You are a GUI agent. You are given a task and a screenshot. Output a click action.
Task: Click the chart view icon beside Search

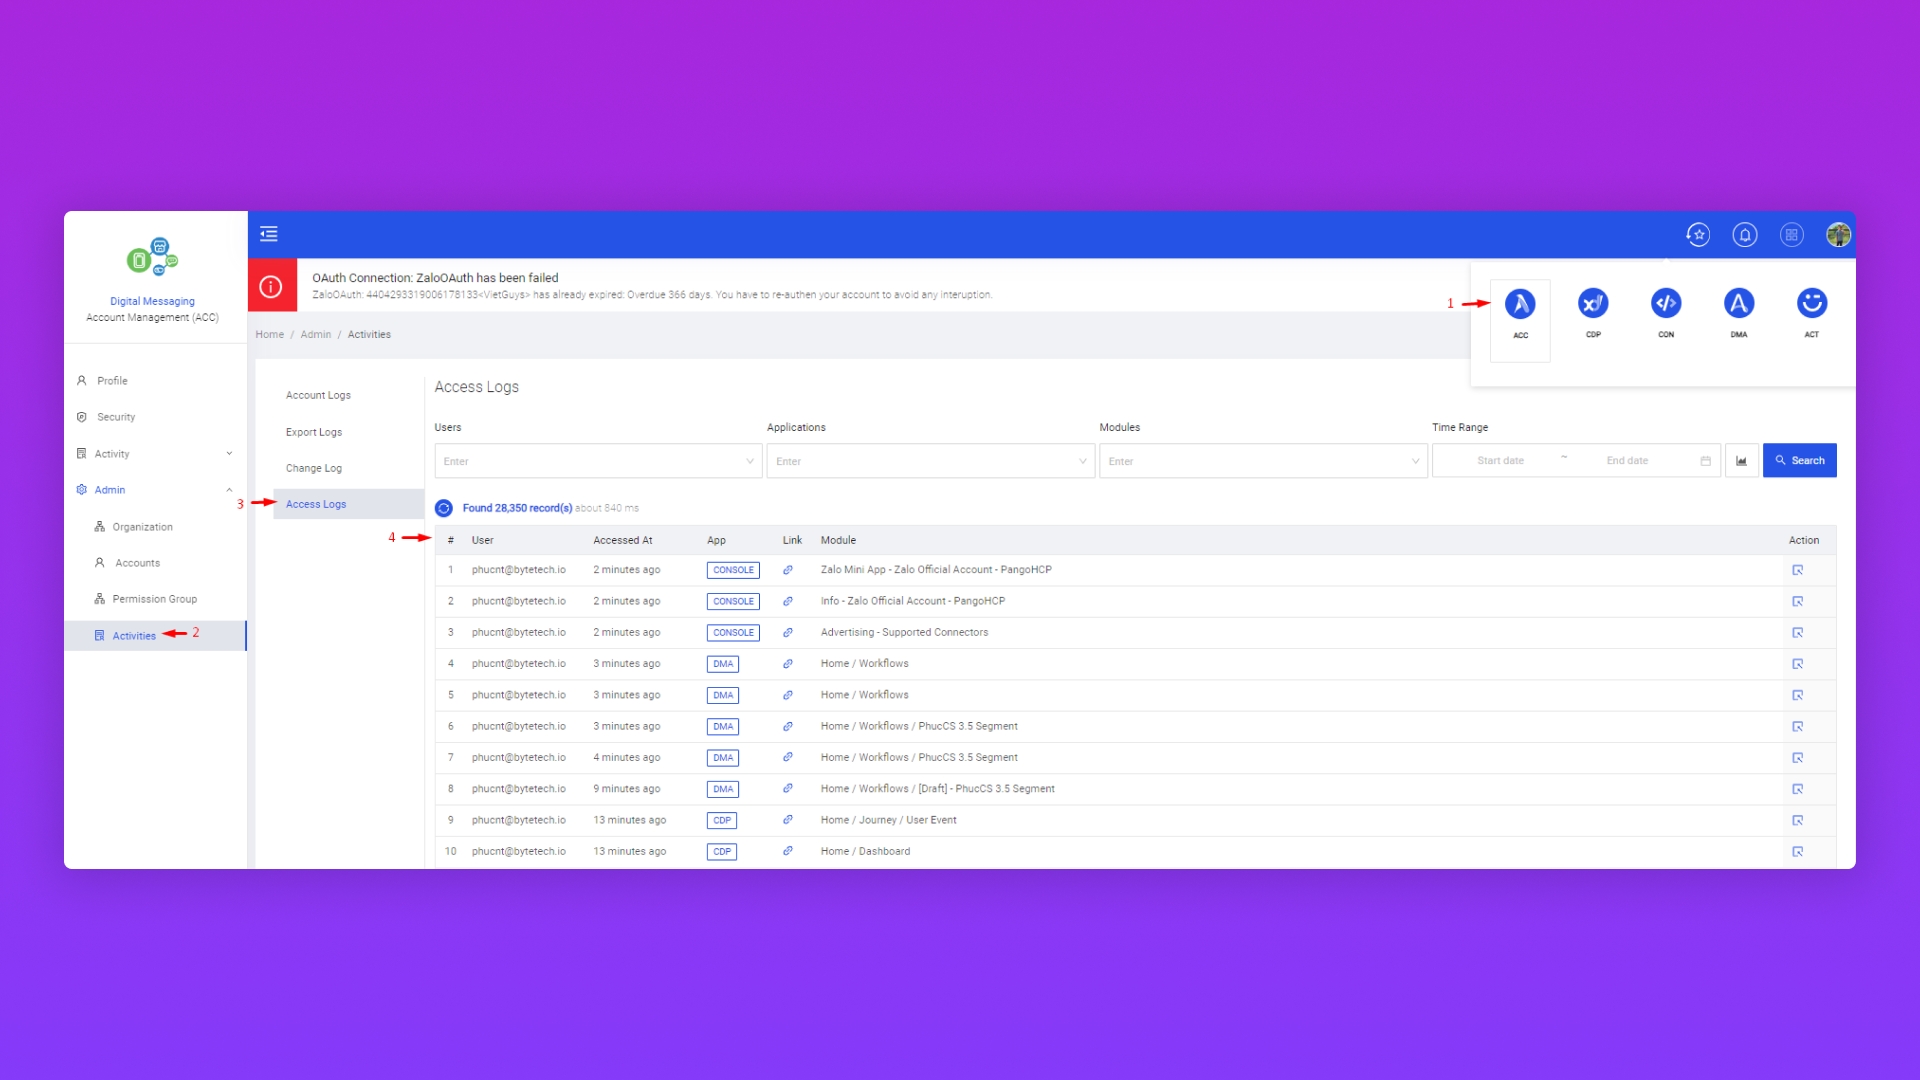point(1741,461)
